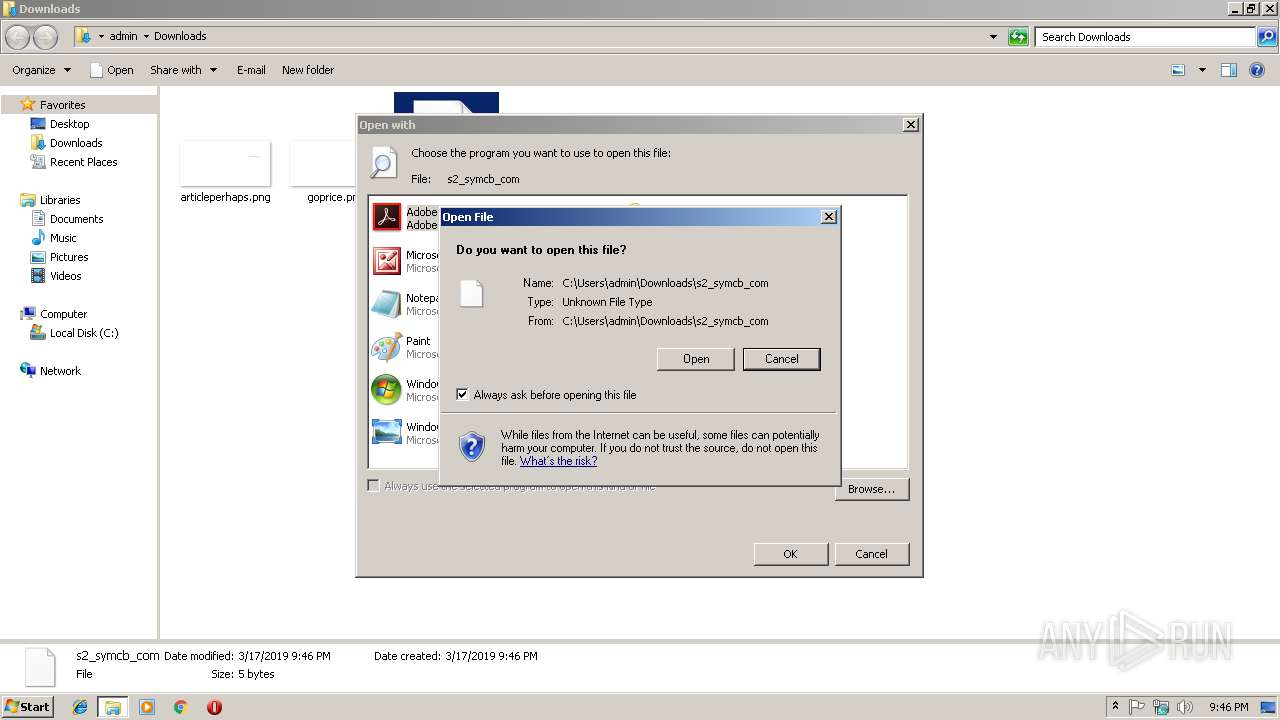Open Recent Places in navigation pane
The image size is (1280, 720).
[x=84, y=162]
